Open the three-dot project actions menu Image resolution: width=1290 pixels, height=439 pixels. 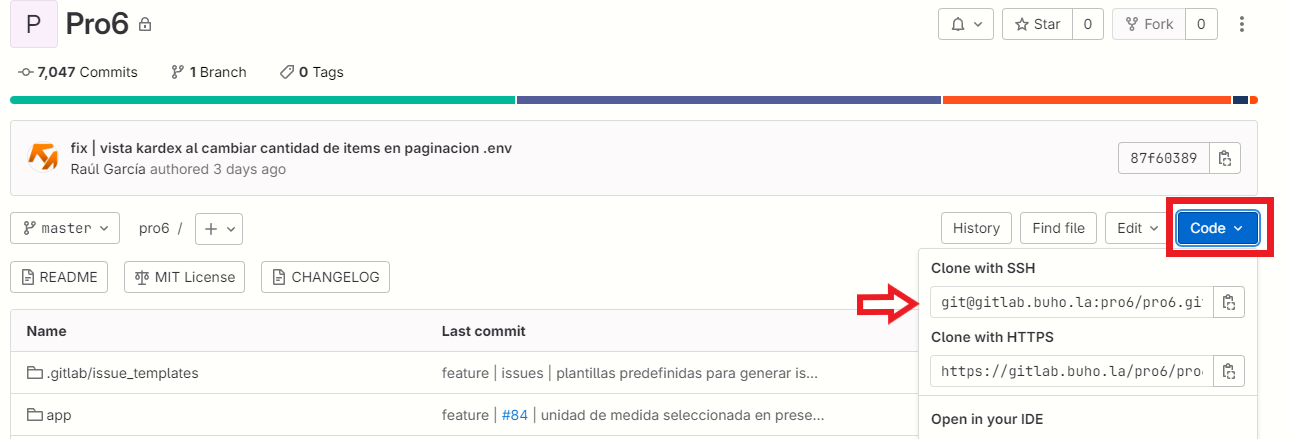point(1242,24)
